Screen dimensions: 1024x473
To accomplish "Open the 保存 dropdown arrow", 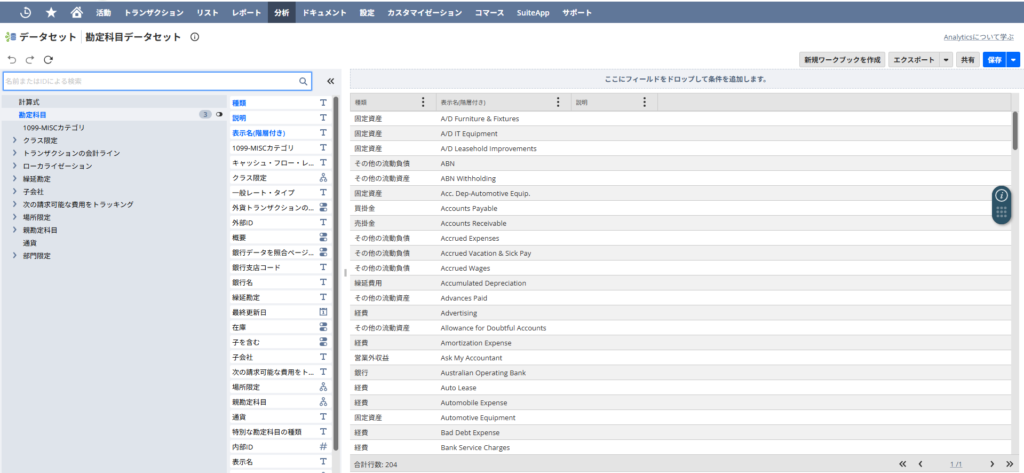I will click(x=1013, y=60).
